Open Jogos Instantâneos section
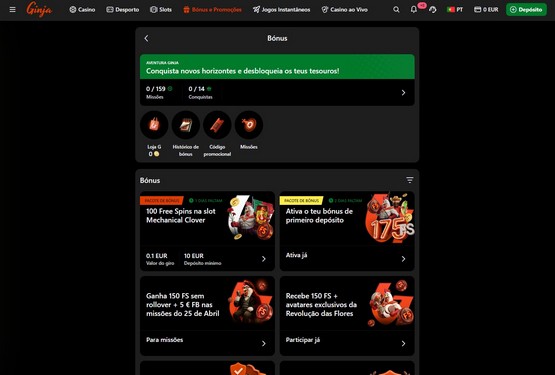This screenshot has height=375, width=555. pos(281,10)
